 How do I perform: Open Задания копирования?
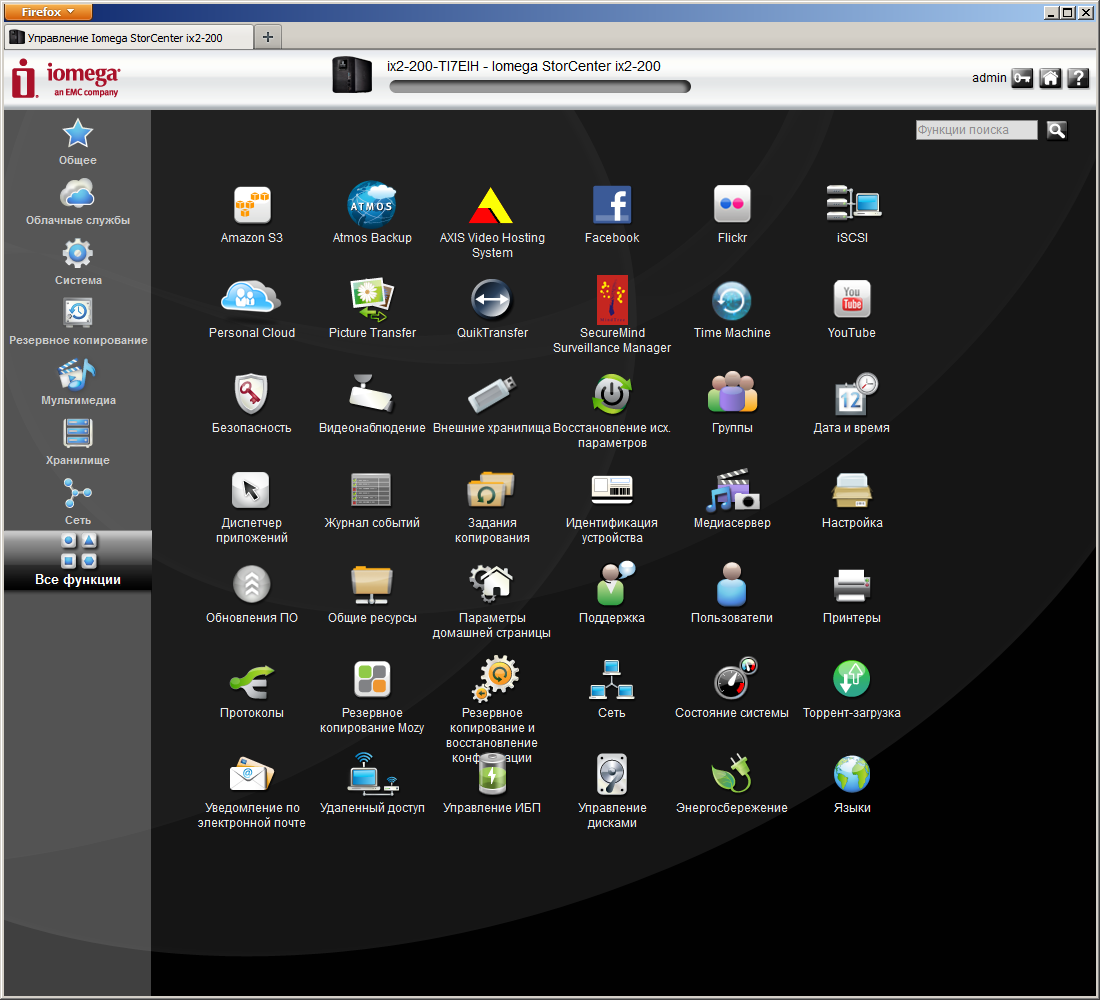(x=491, y=490)
